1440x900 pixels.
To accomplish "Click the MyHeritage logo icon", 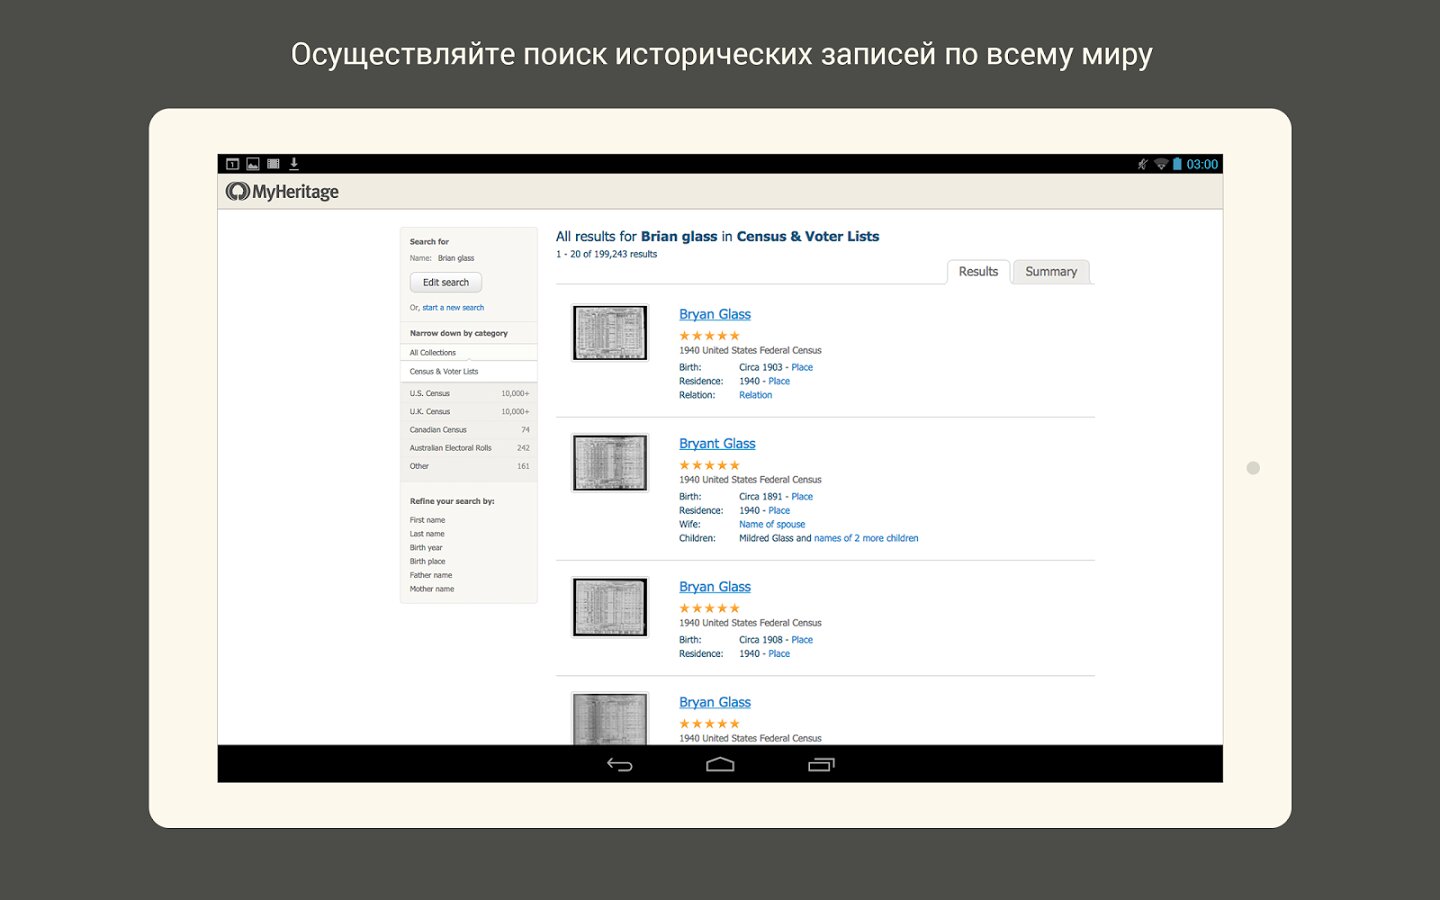I will click(237, 191).
